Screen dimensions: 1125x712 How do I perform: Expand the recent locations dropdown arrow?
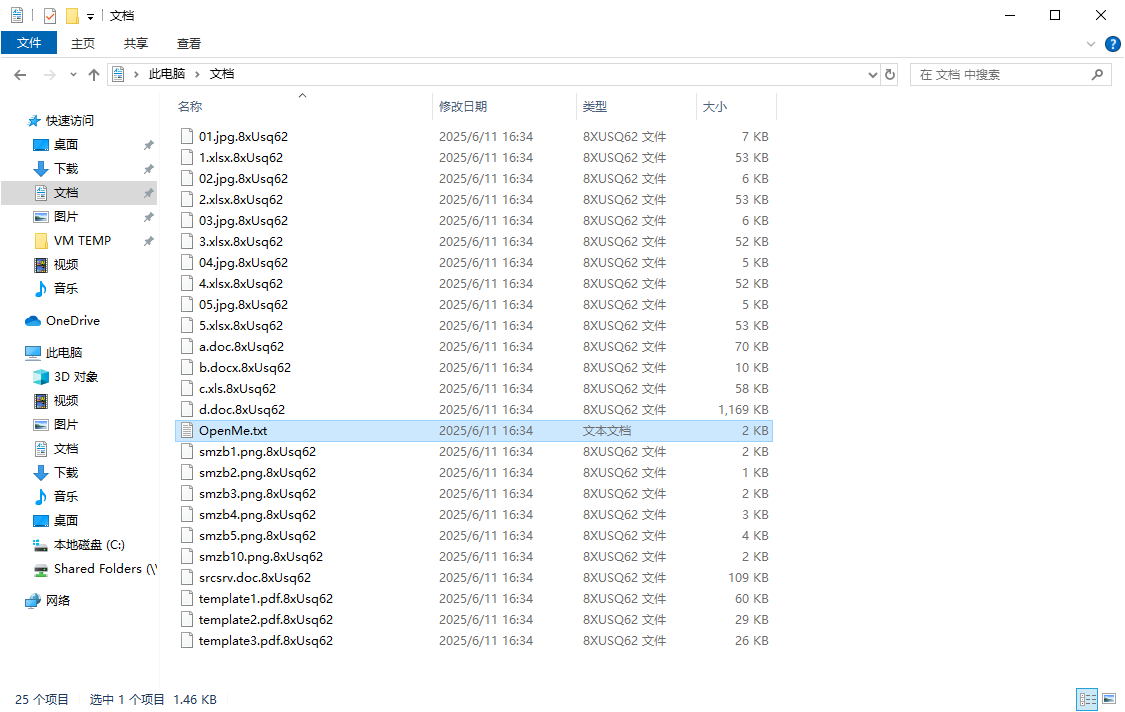click(x=73, y=75)
